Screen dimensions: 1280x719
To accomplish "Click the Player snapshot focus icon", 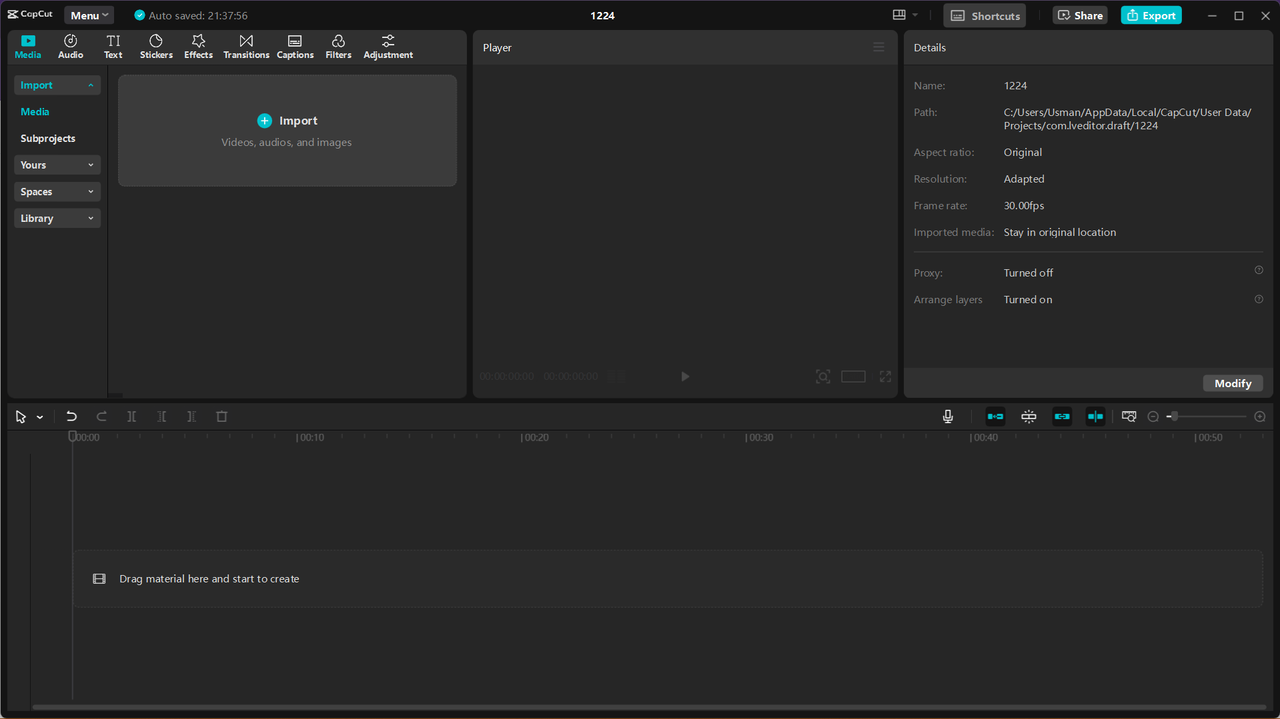I will tap(823, 377).
